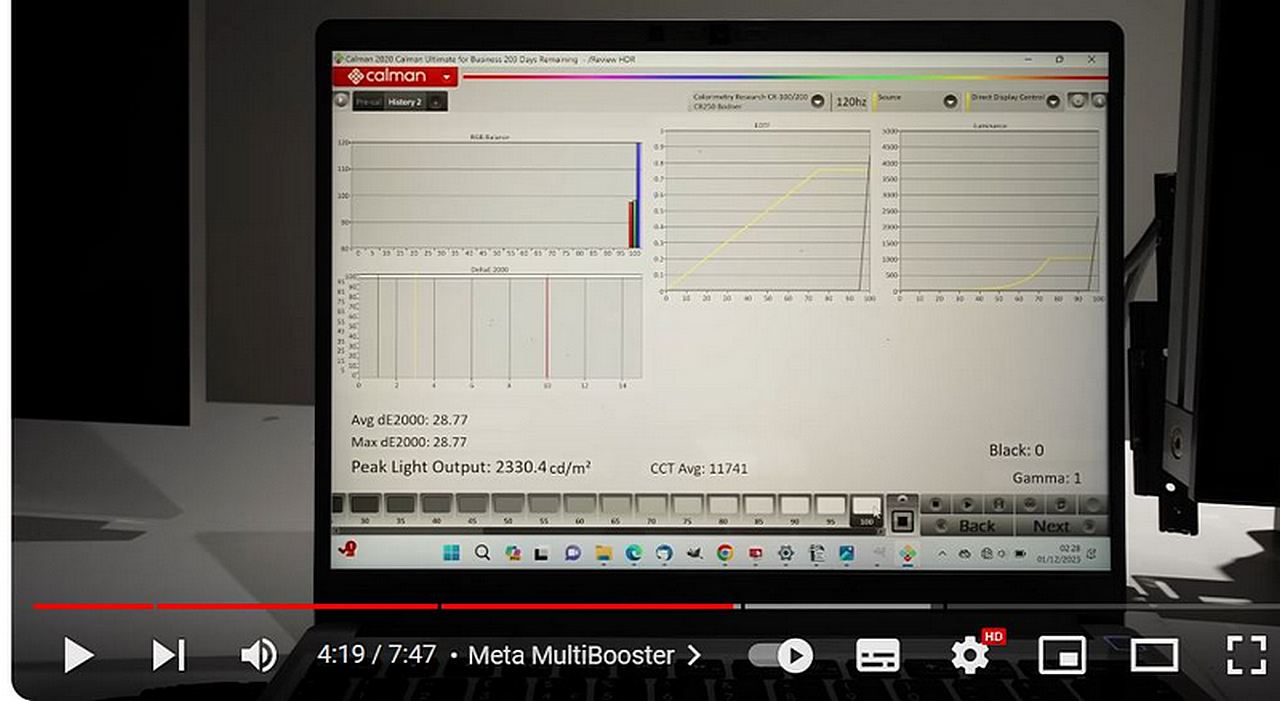Select the 100 white swatch

866,507
